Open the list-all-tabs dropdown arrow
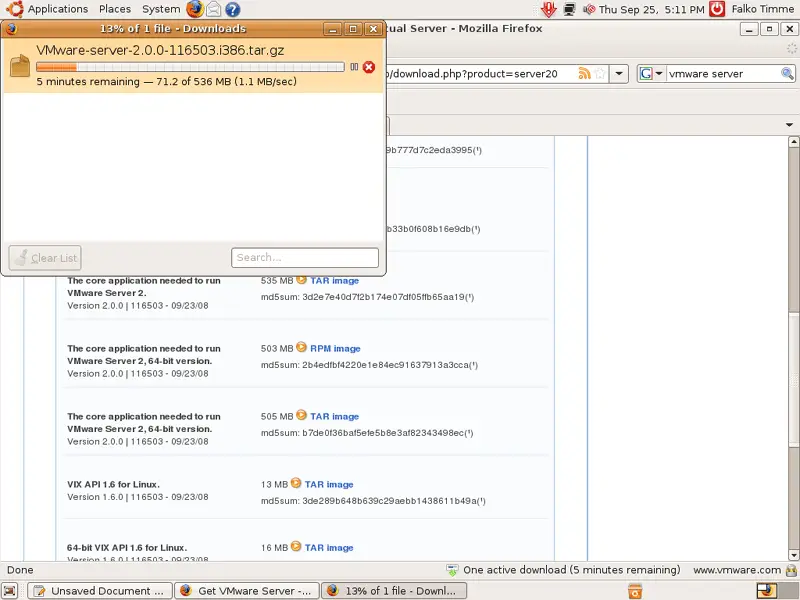The width and height of the screenshot is (800, 600). (789, 125)
